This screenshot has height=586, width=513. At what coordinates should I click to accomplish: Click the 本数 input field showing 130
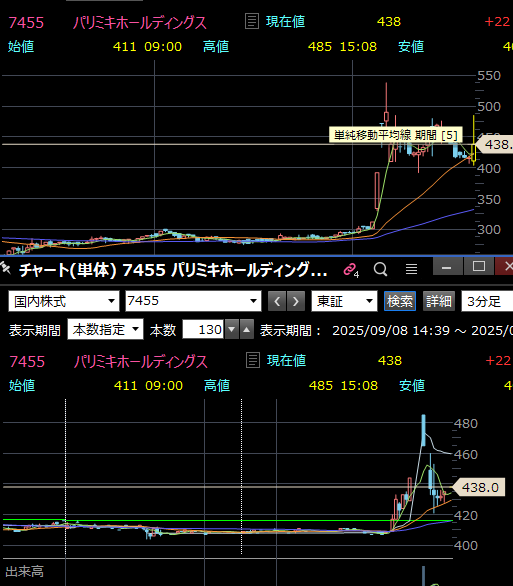click(x=203, y=329)
